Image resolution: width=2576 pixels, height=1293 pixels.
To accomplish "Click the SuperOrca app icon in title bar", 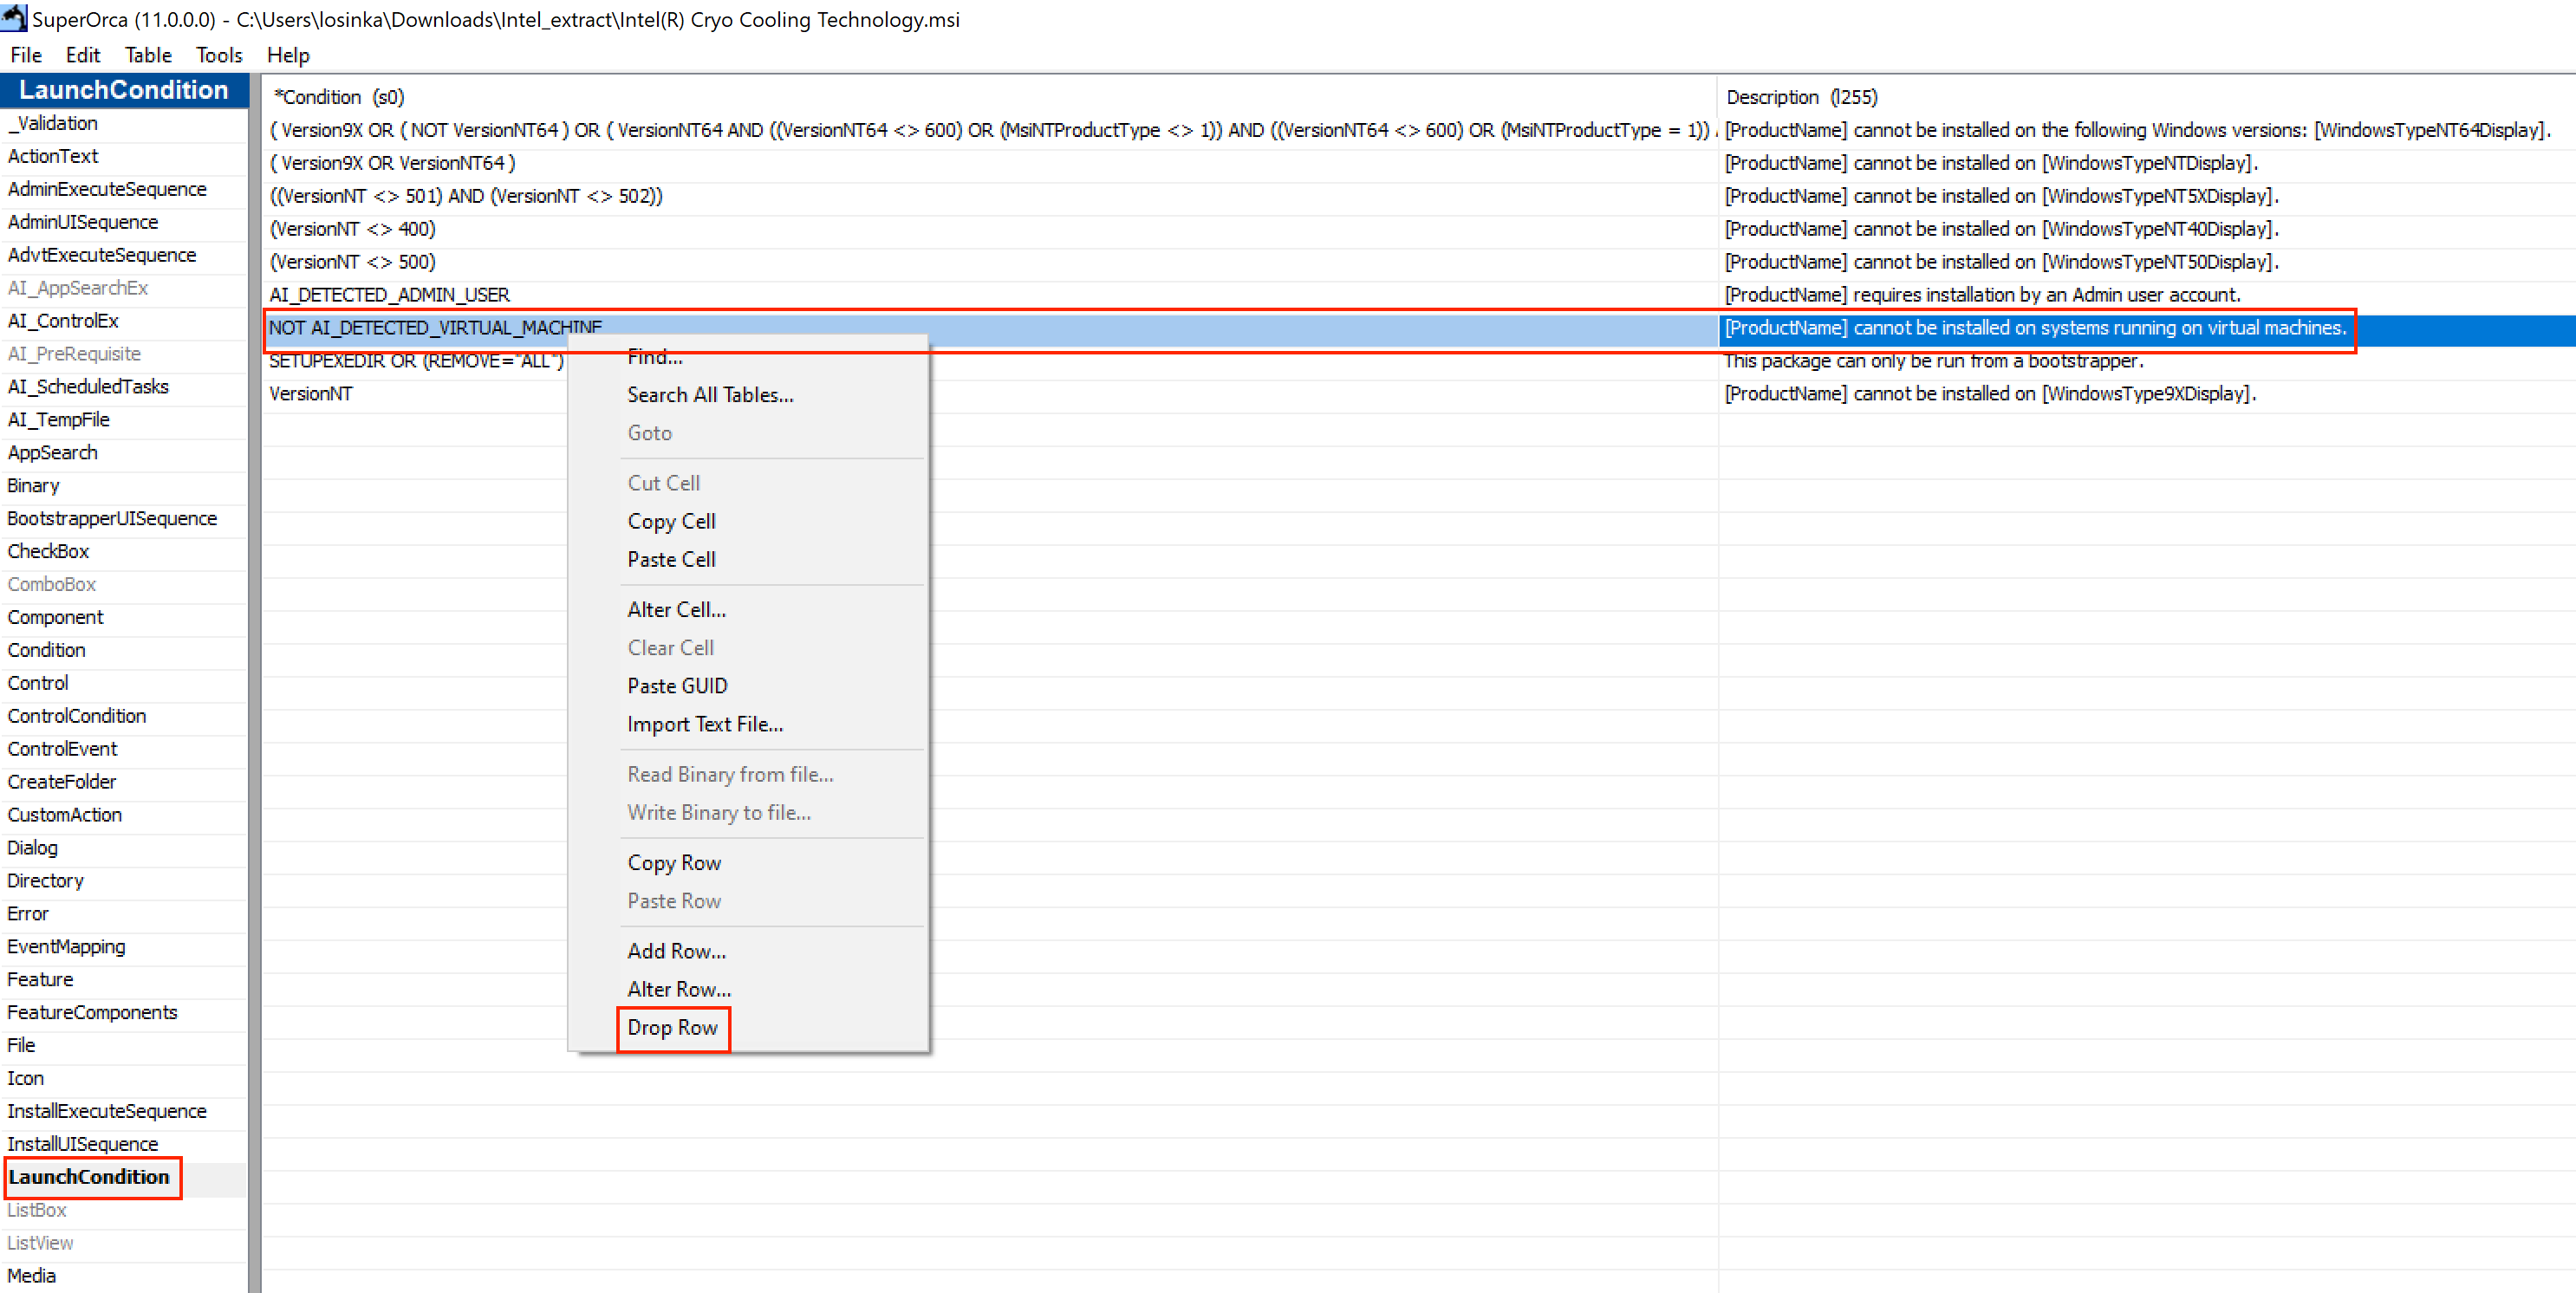I will [x=14, y=18].
